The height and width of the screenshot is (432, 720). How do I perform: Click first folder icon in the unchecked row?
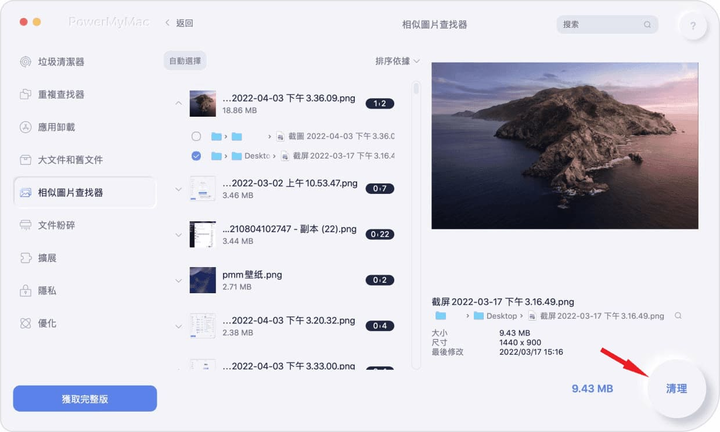(216, 136)
